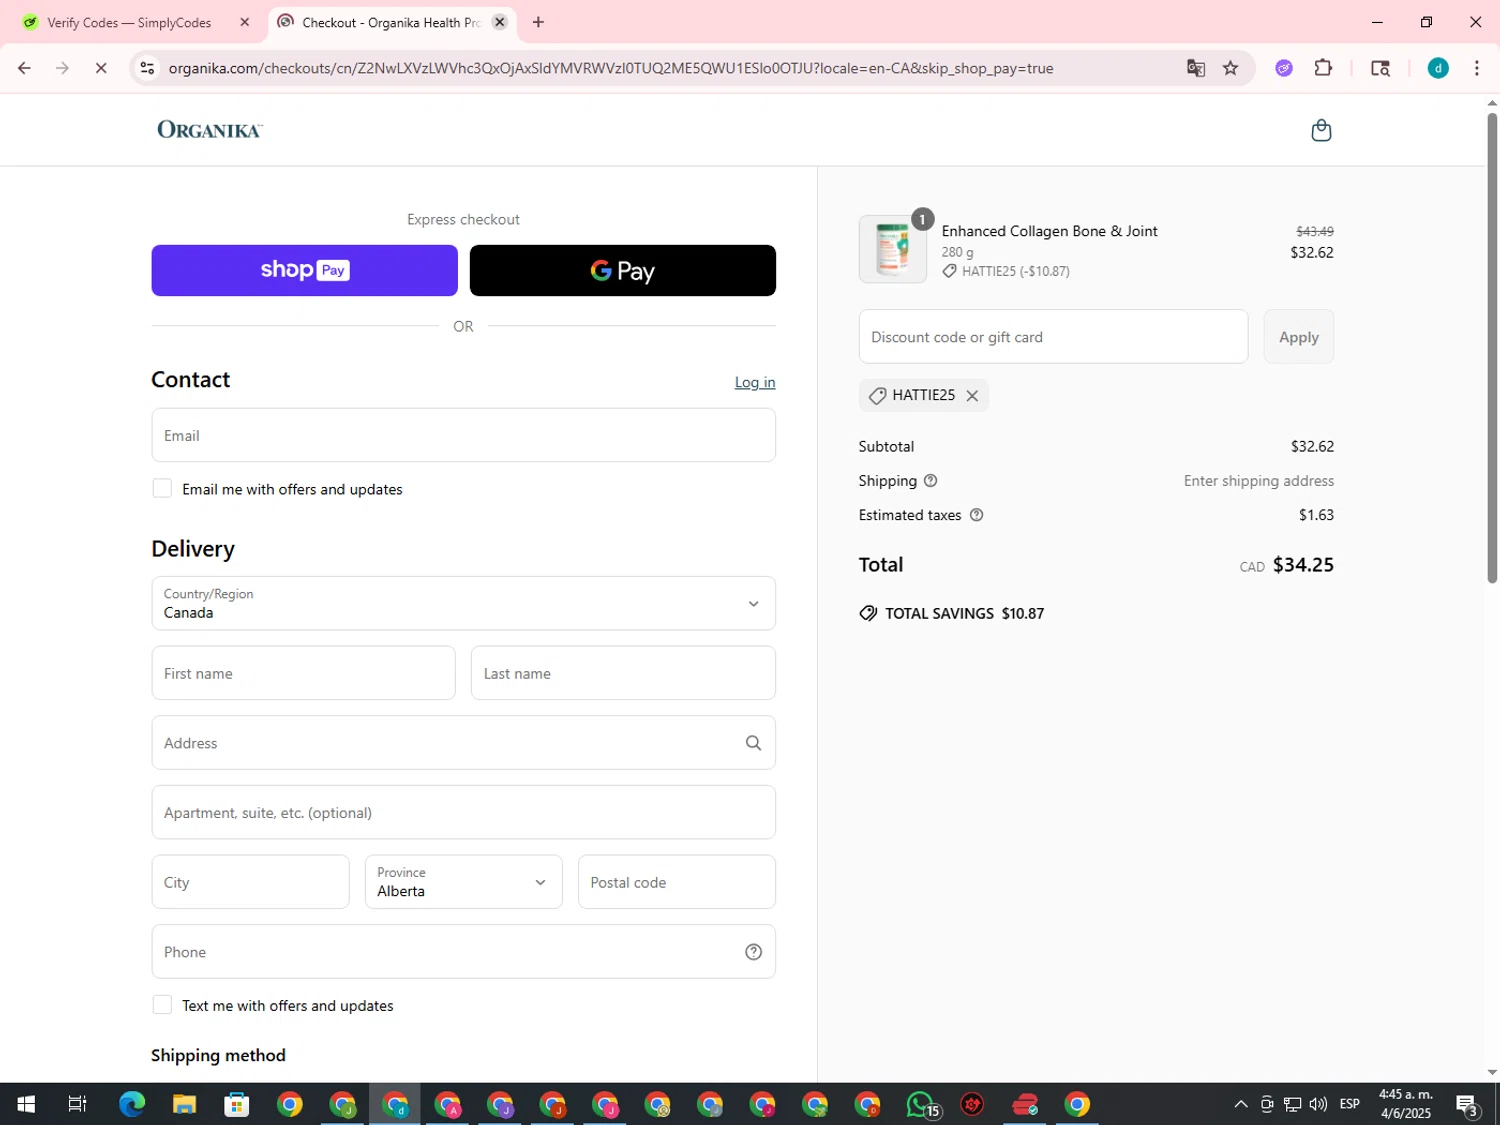Click the Email input field
The height and width of the screenshot is (1125, 1500).
coord(463,435)
